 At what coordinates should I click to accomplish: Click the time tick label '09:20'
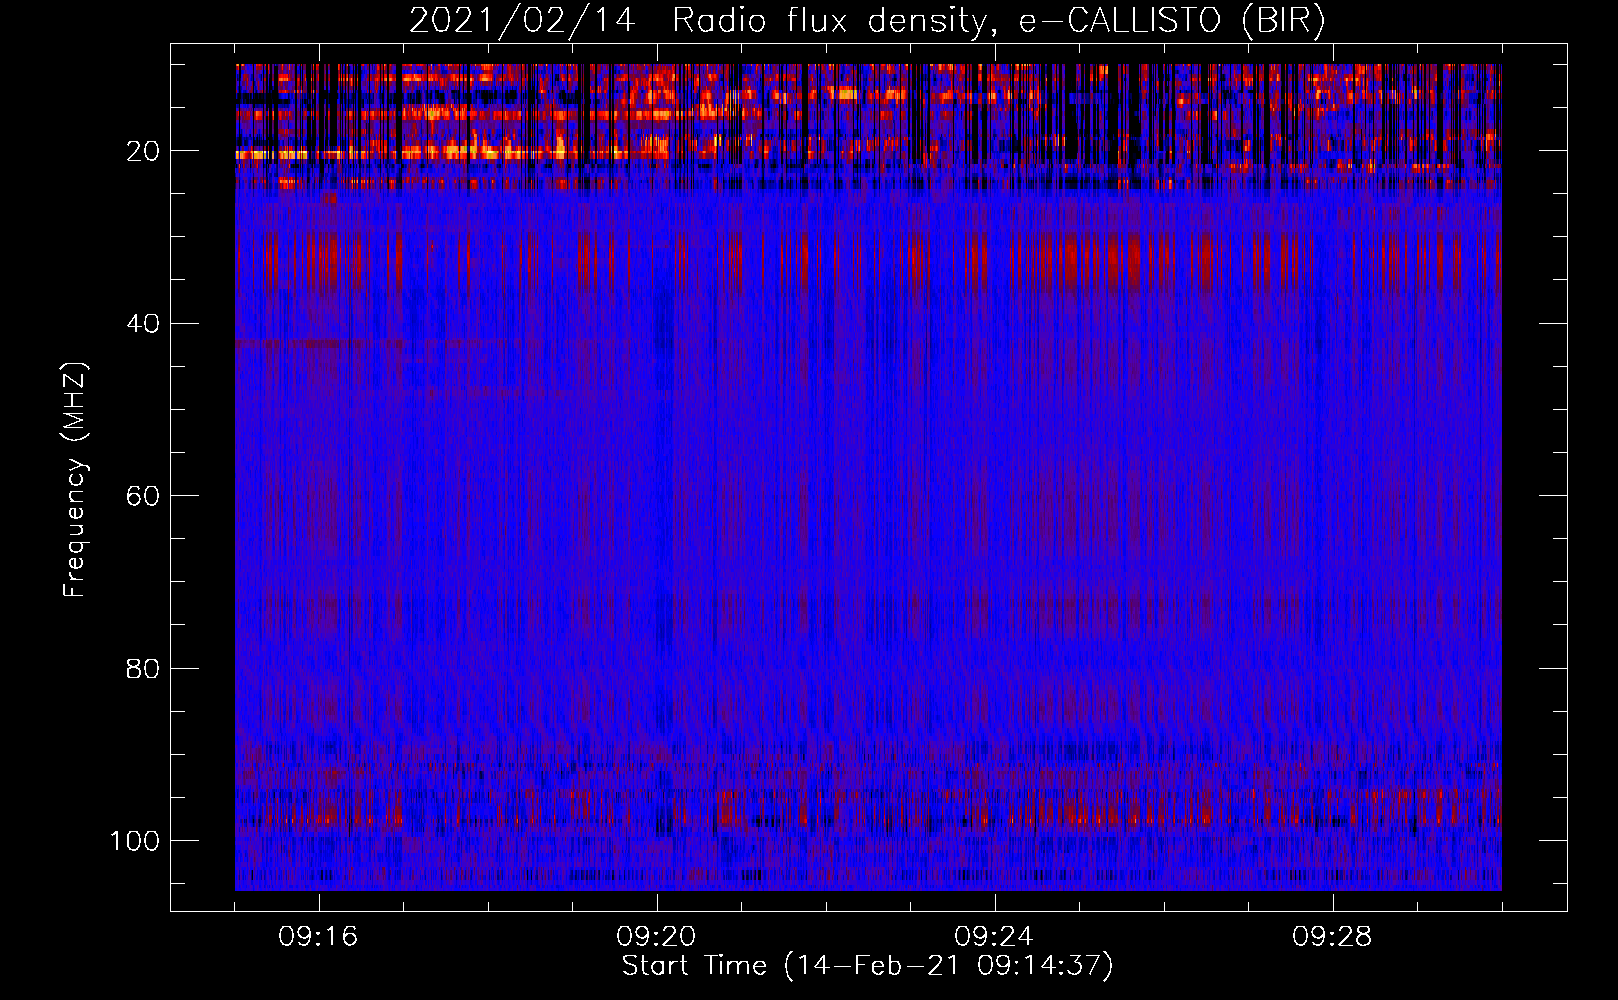(657, 937)
